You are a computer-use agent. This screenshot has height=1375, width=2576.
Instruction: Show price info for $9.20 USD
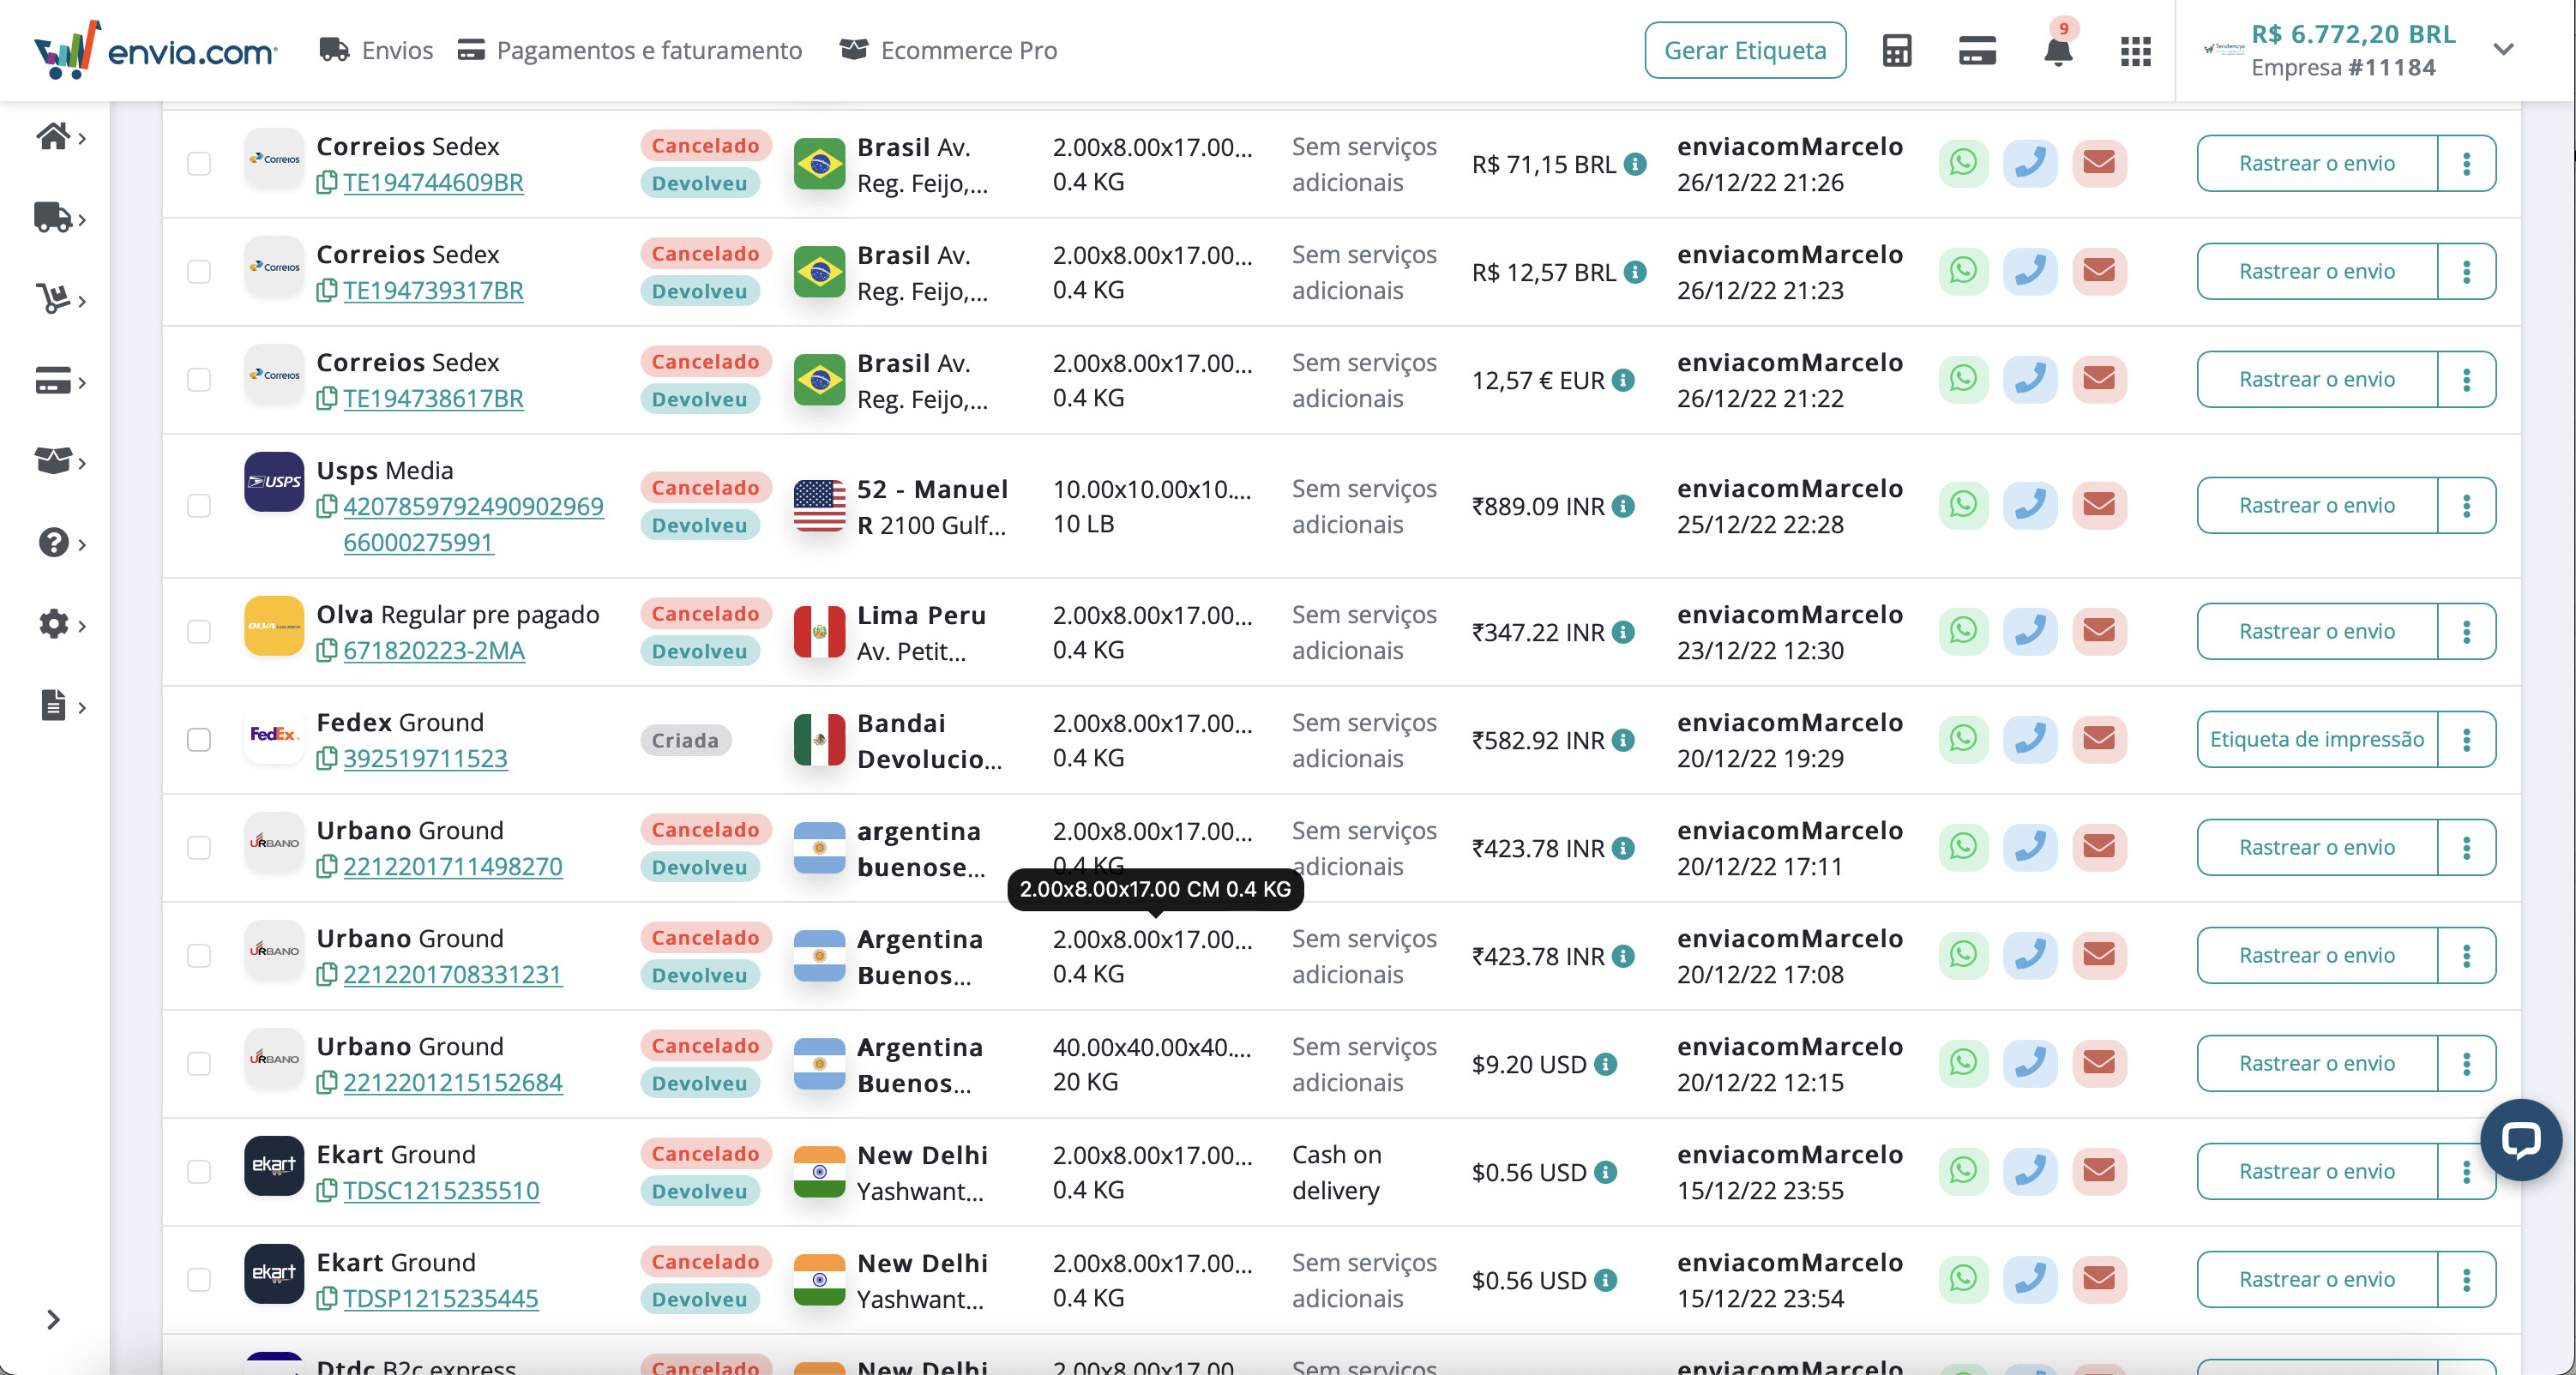click(1606, 1064)
